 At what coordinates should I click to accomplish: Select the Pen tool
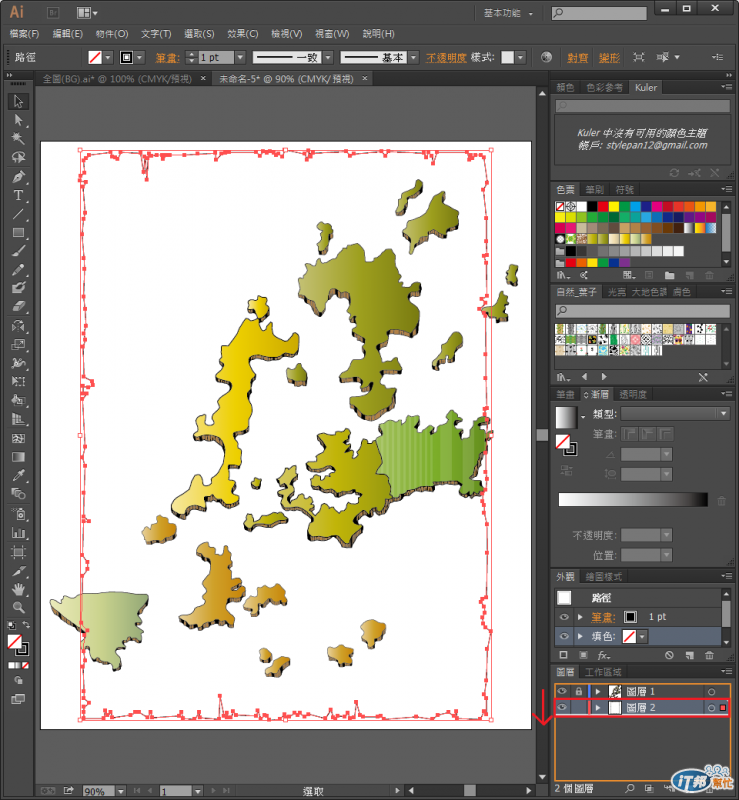coord(18,177)
